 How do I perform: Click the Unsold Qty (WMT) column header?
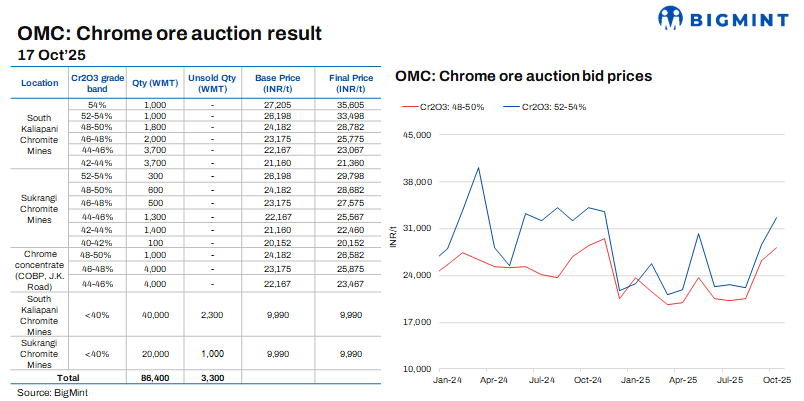(212, 83)
